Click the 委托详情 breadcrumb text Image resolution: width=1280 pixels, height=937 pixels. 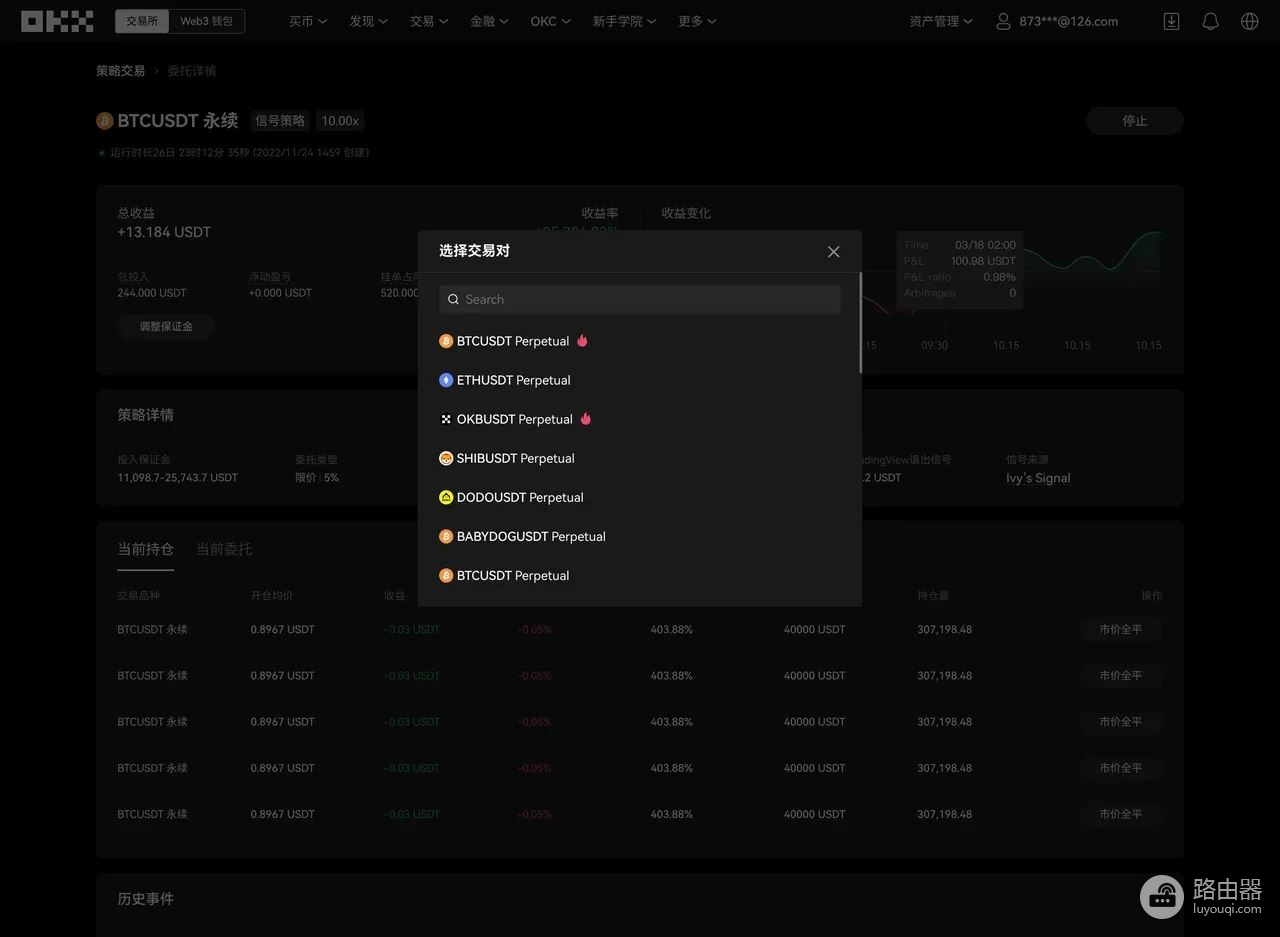191,71
